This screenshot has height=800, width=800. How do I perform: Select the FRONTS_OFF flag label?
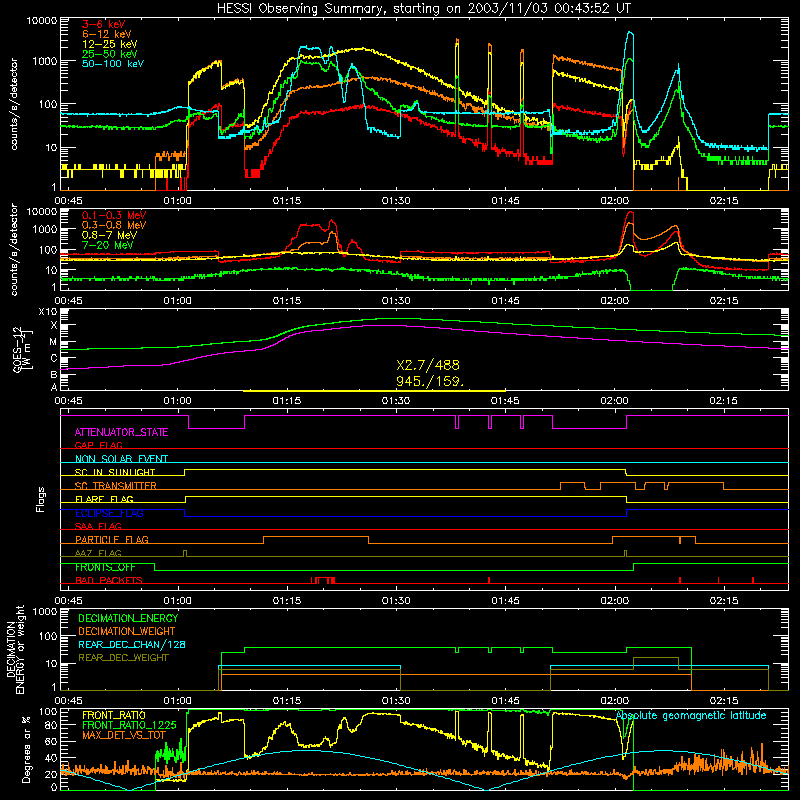pyautogui.click(x=105, y=567)
